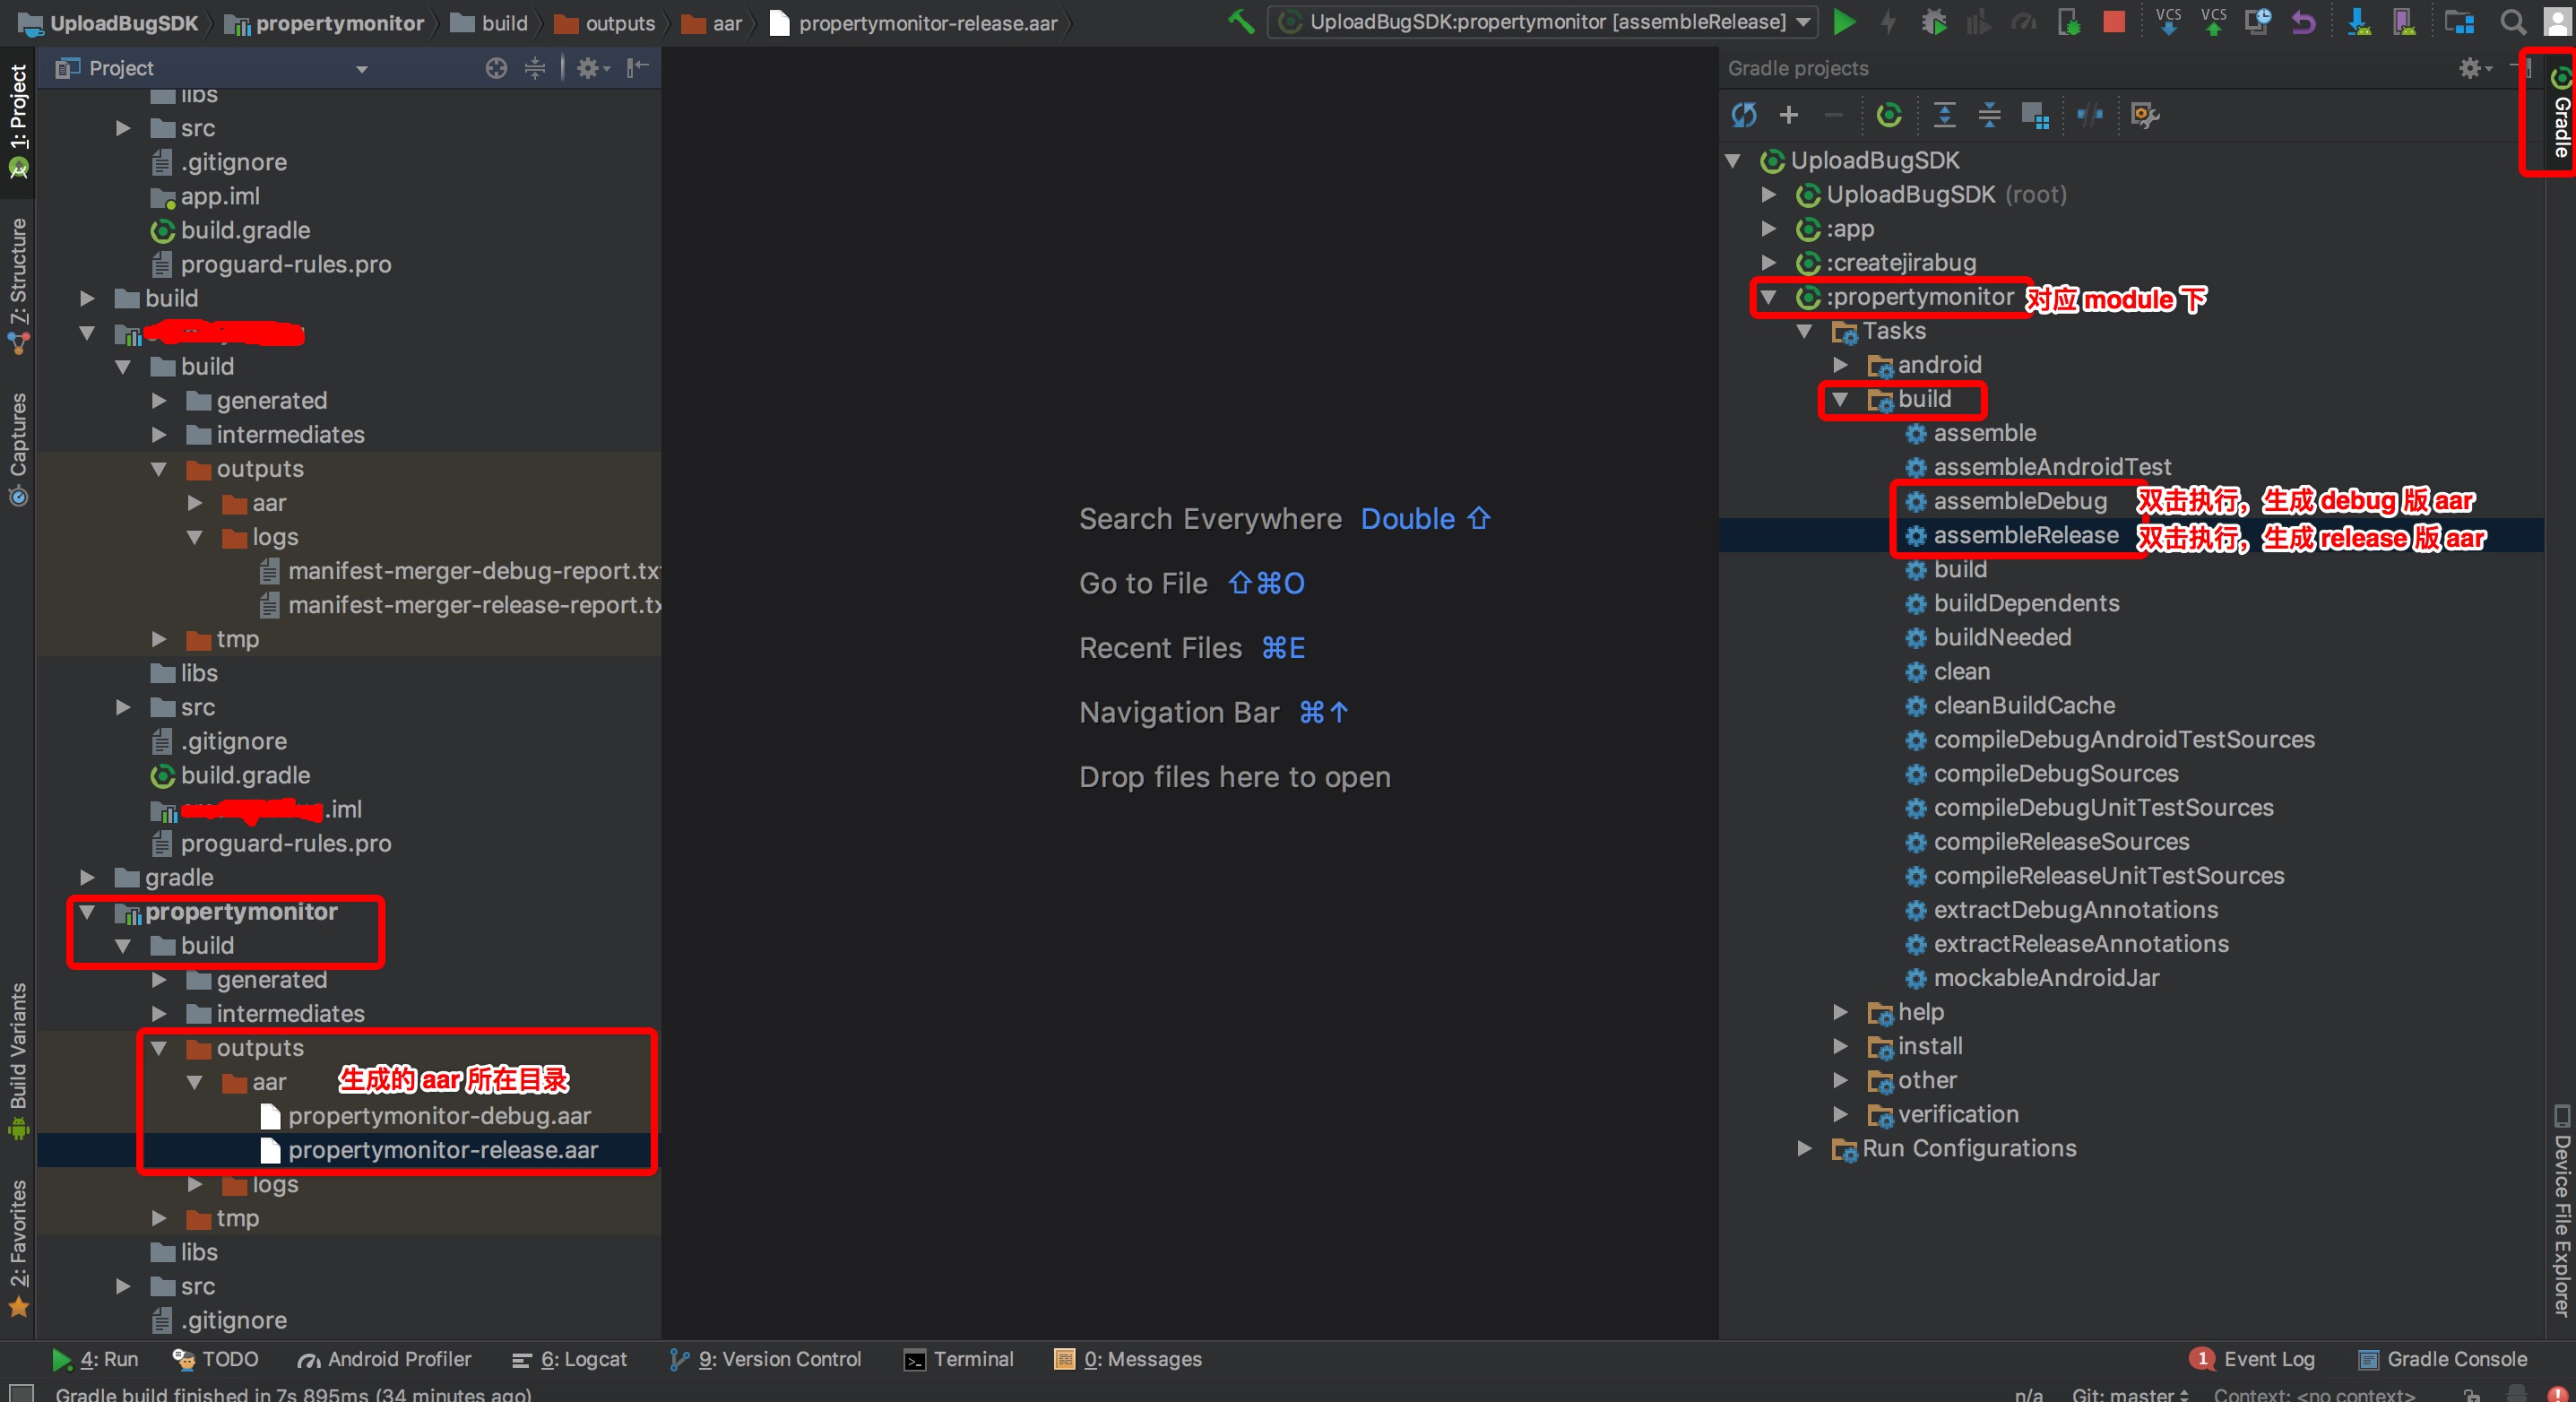2576x1402 pixels.
Task: Click Scroll from Source target icon
Action: [x=496, y=68]
